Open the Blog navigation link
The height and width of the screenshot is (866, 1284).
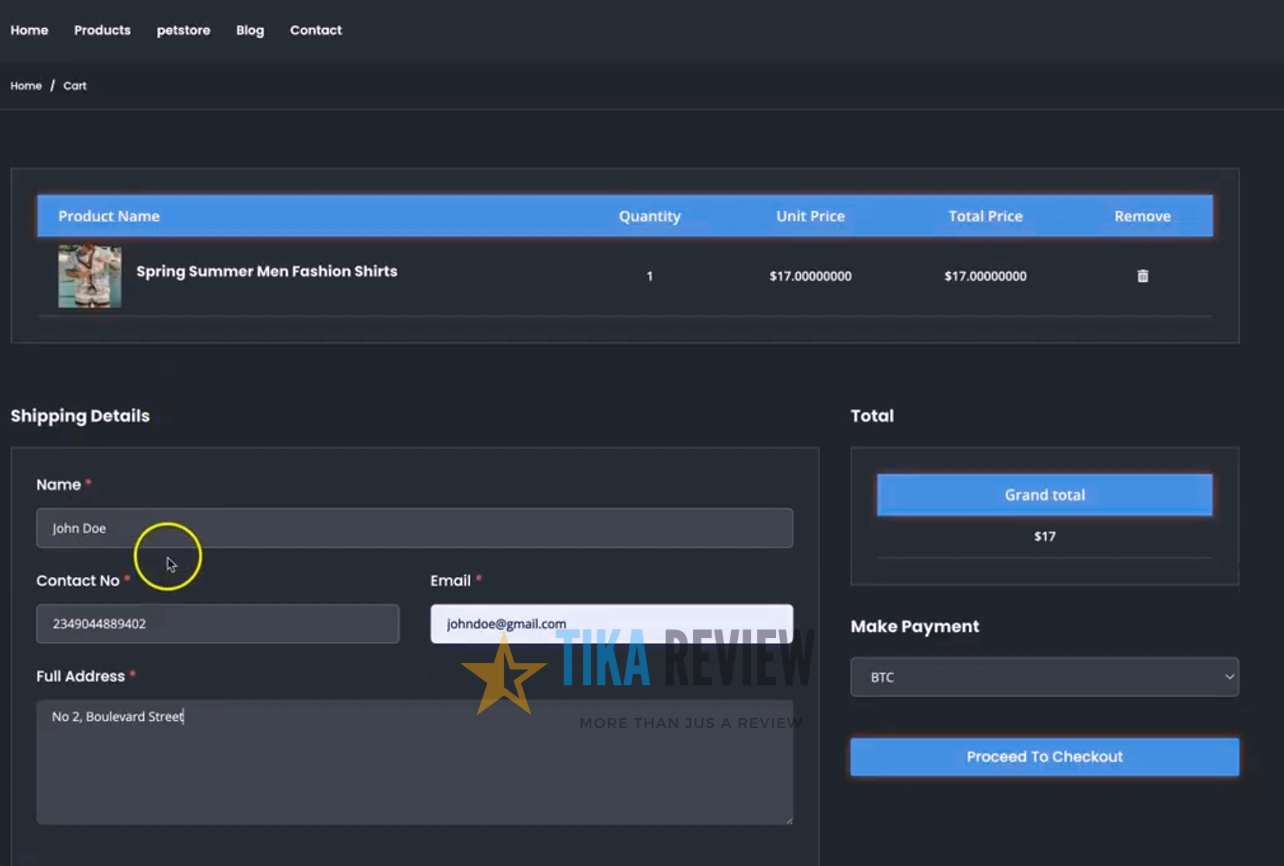point(250,30)
